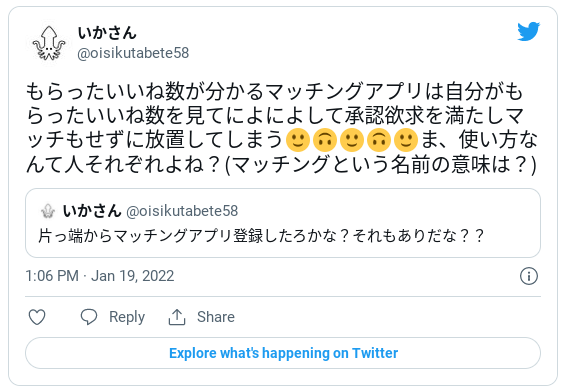This screenshot has width=564, height=391.
Task: Open the いかさん display name link
Action: pyautogui.click(x=107, y=33)
